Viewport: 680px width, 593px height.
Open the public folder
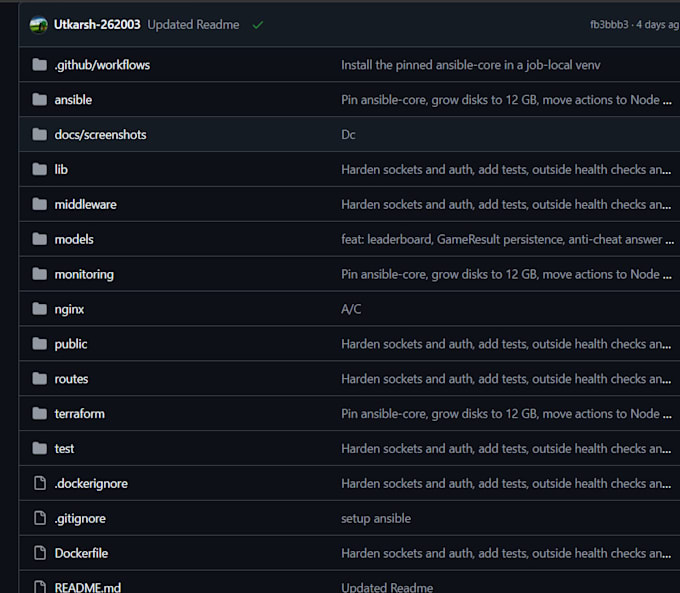[x=71, y=344]
